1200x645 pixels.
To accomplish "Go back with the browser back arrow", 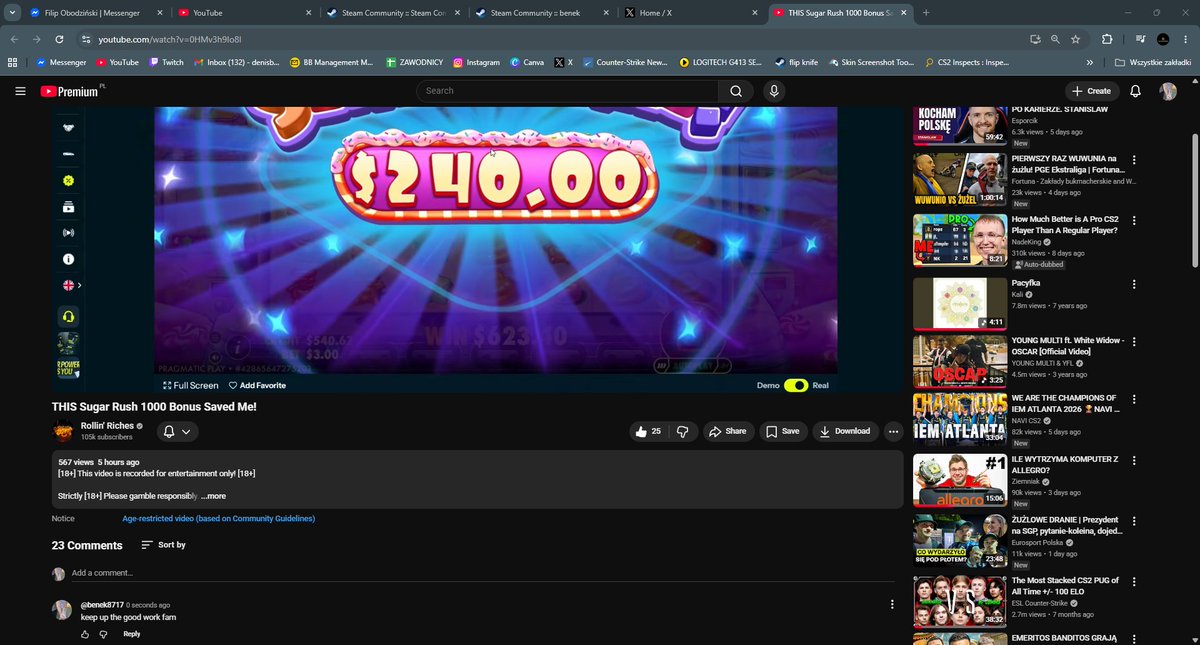I will [x=14, y=39].
